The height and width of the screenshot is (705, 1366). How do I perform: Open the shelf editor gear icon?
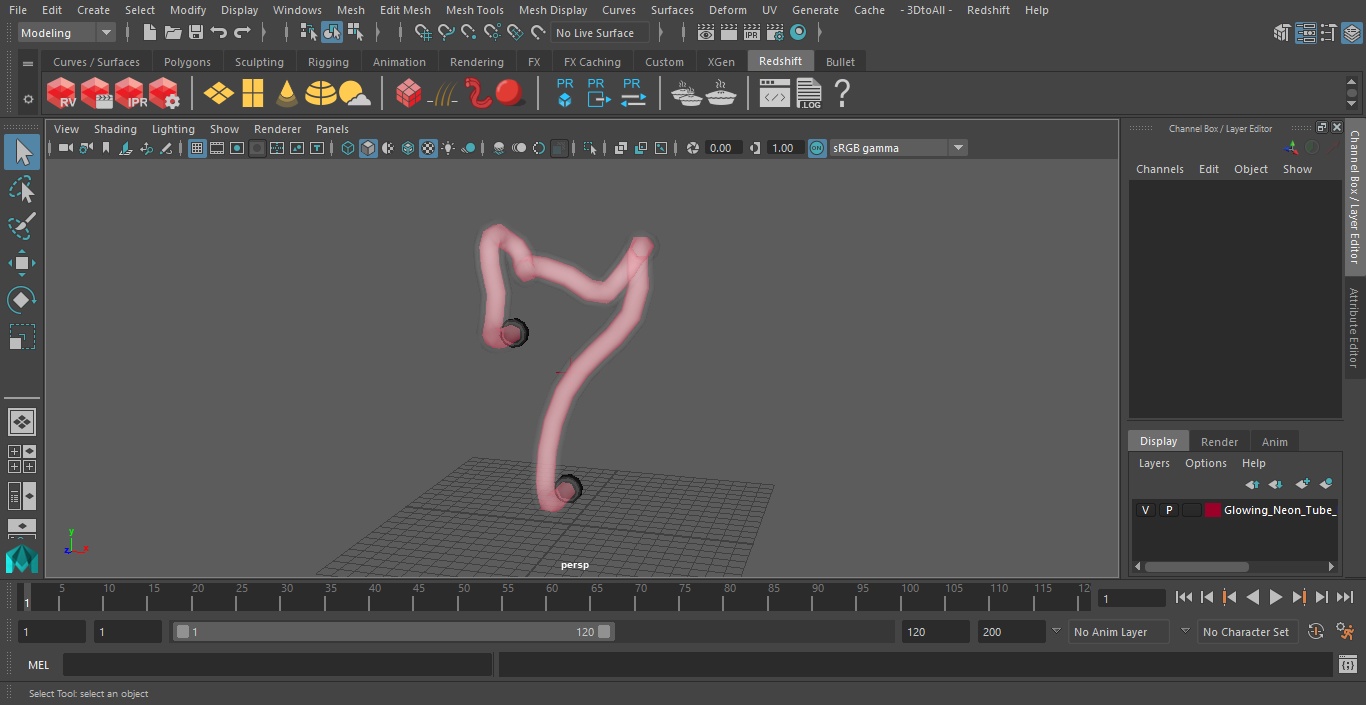(x=28, y=99)
